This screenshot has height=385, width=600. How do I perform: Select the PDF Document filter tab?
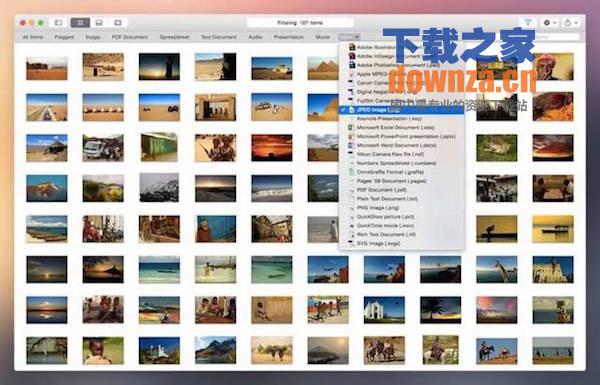pos(130,37)
